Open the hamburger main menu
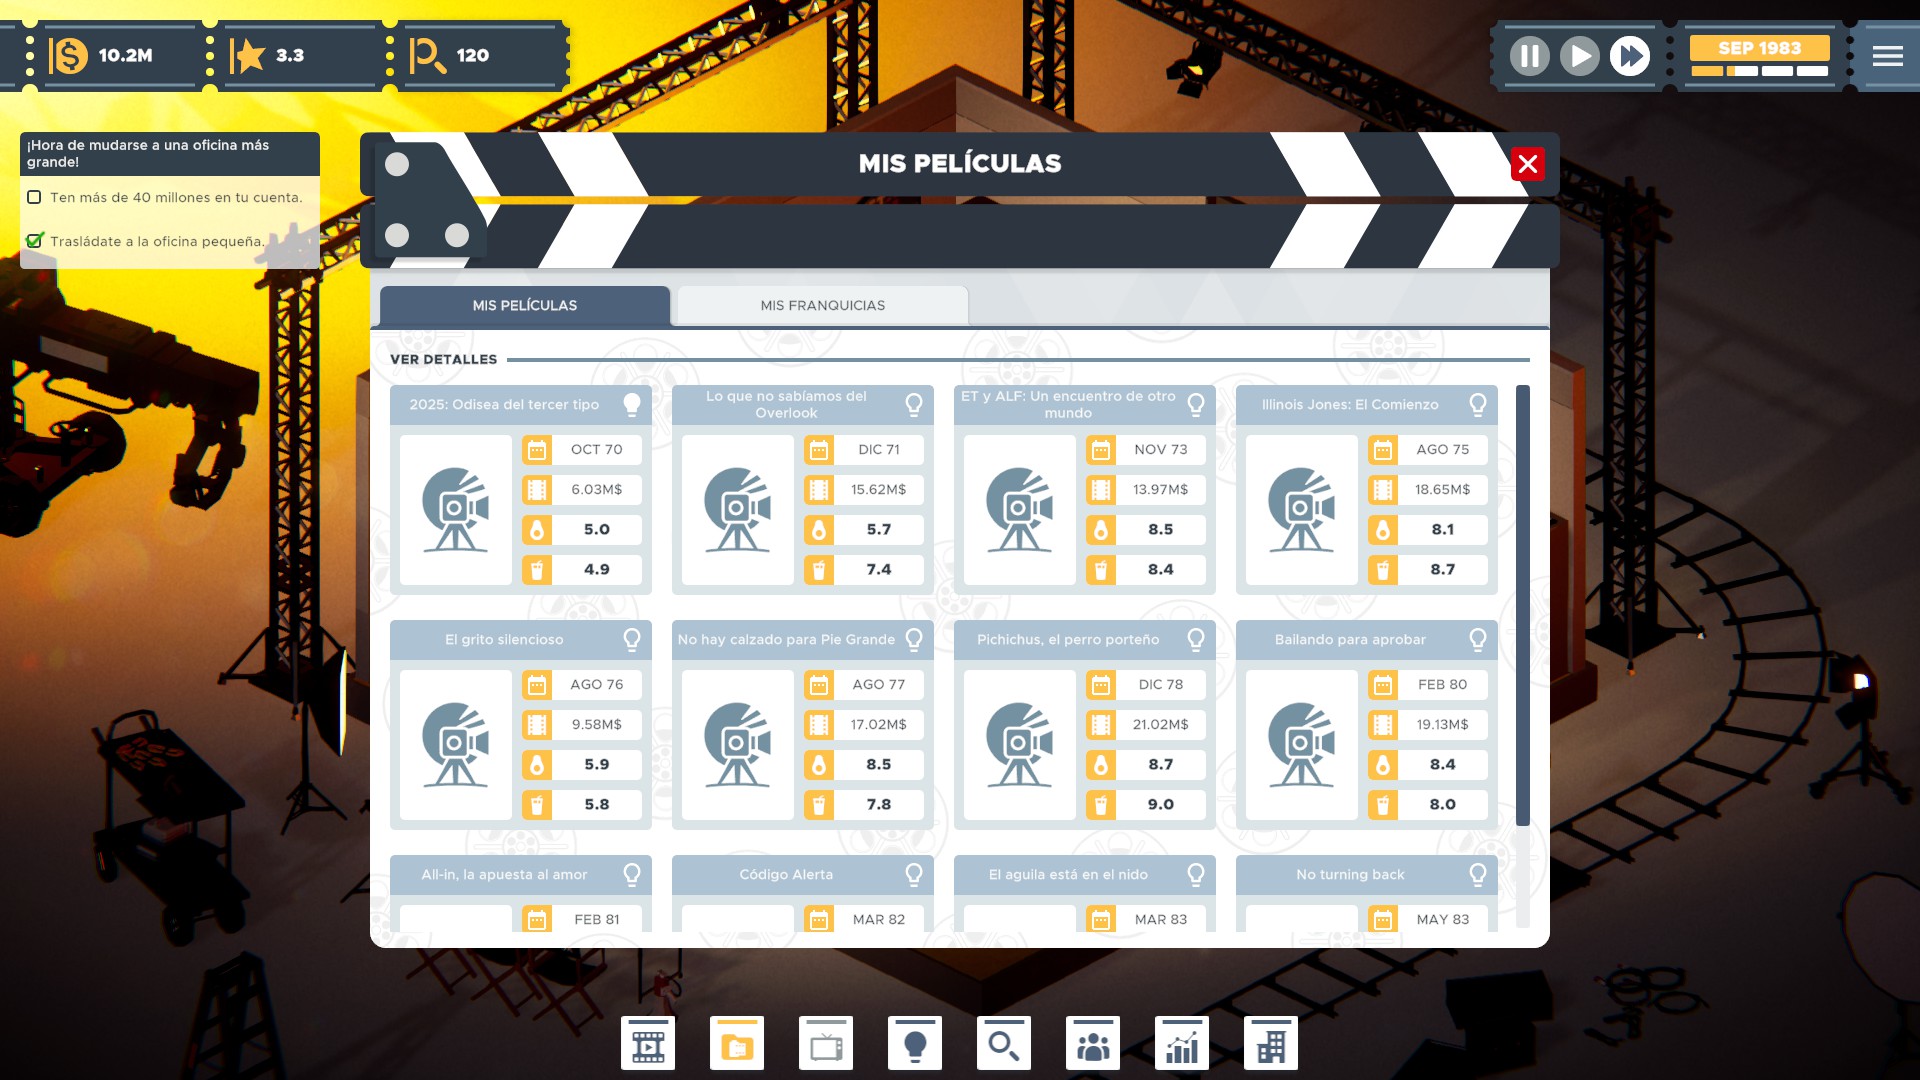This screenshot has height=1080, width=1920. [1887, 56]
